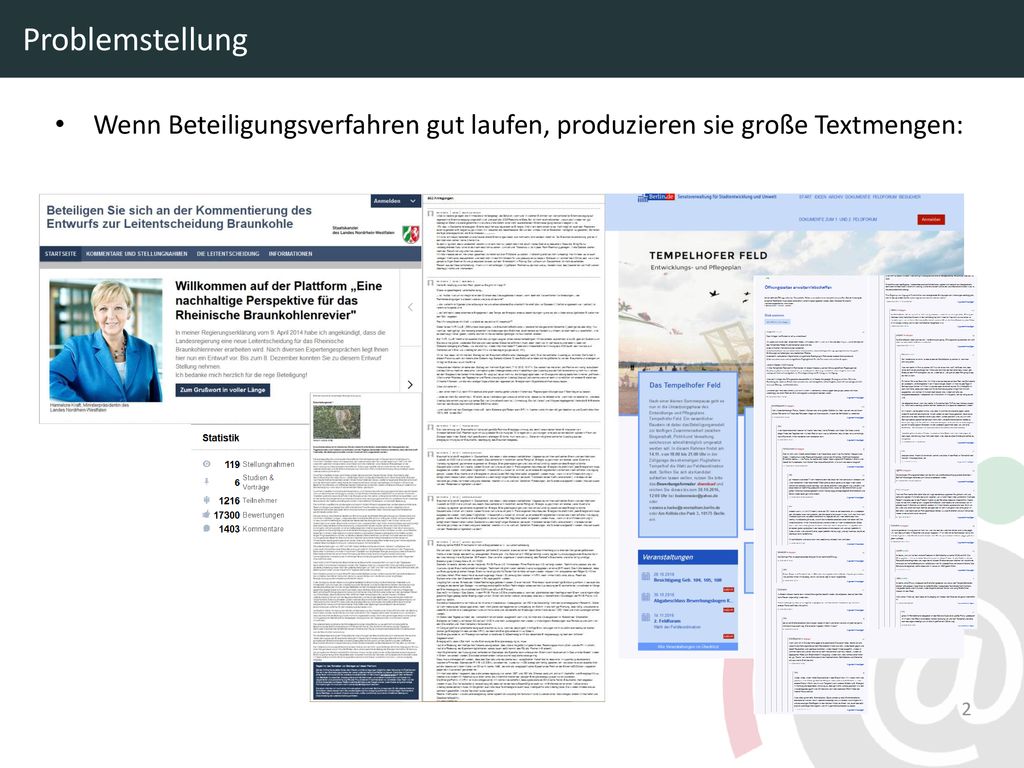The width and height of the screenshot is (1024, 768).
Task: Click the previous slide chevron in the Braunkohle carousel
Action: pos(410,307)
